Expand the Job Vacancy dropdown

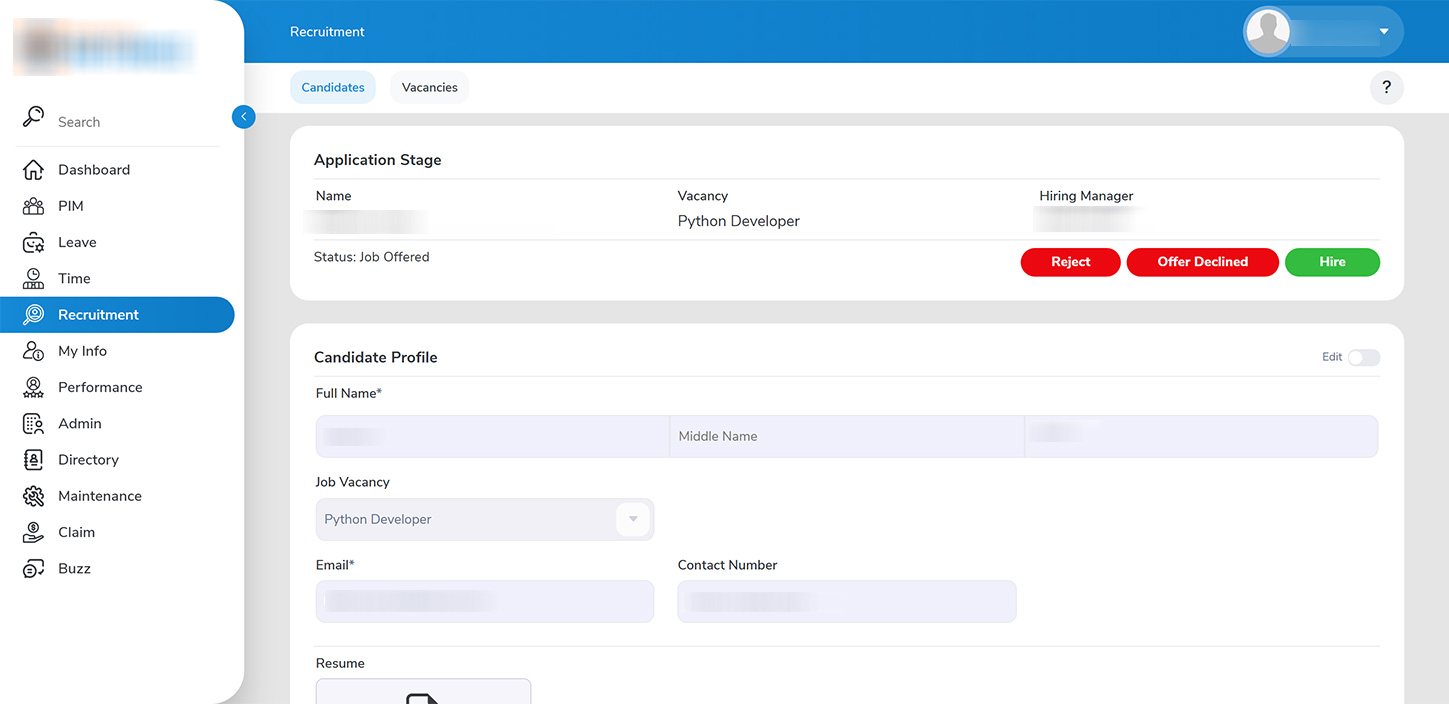tap(632, 520)
